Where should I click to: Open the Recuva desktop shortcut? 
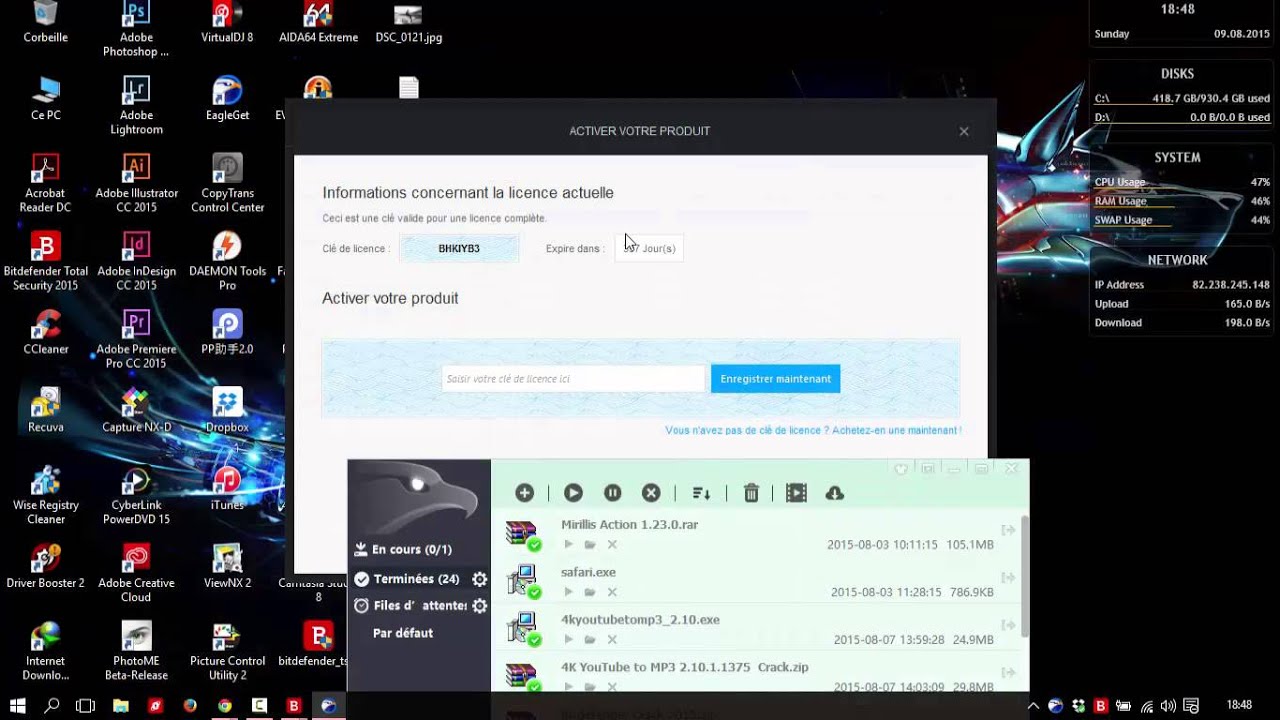[45, 410]
